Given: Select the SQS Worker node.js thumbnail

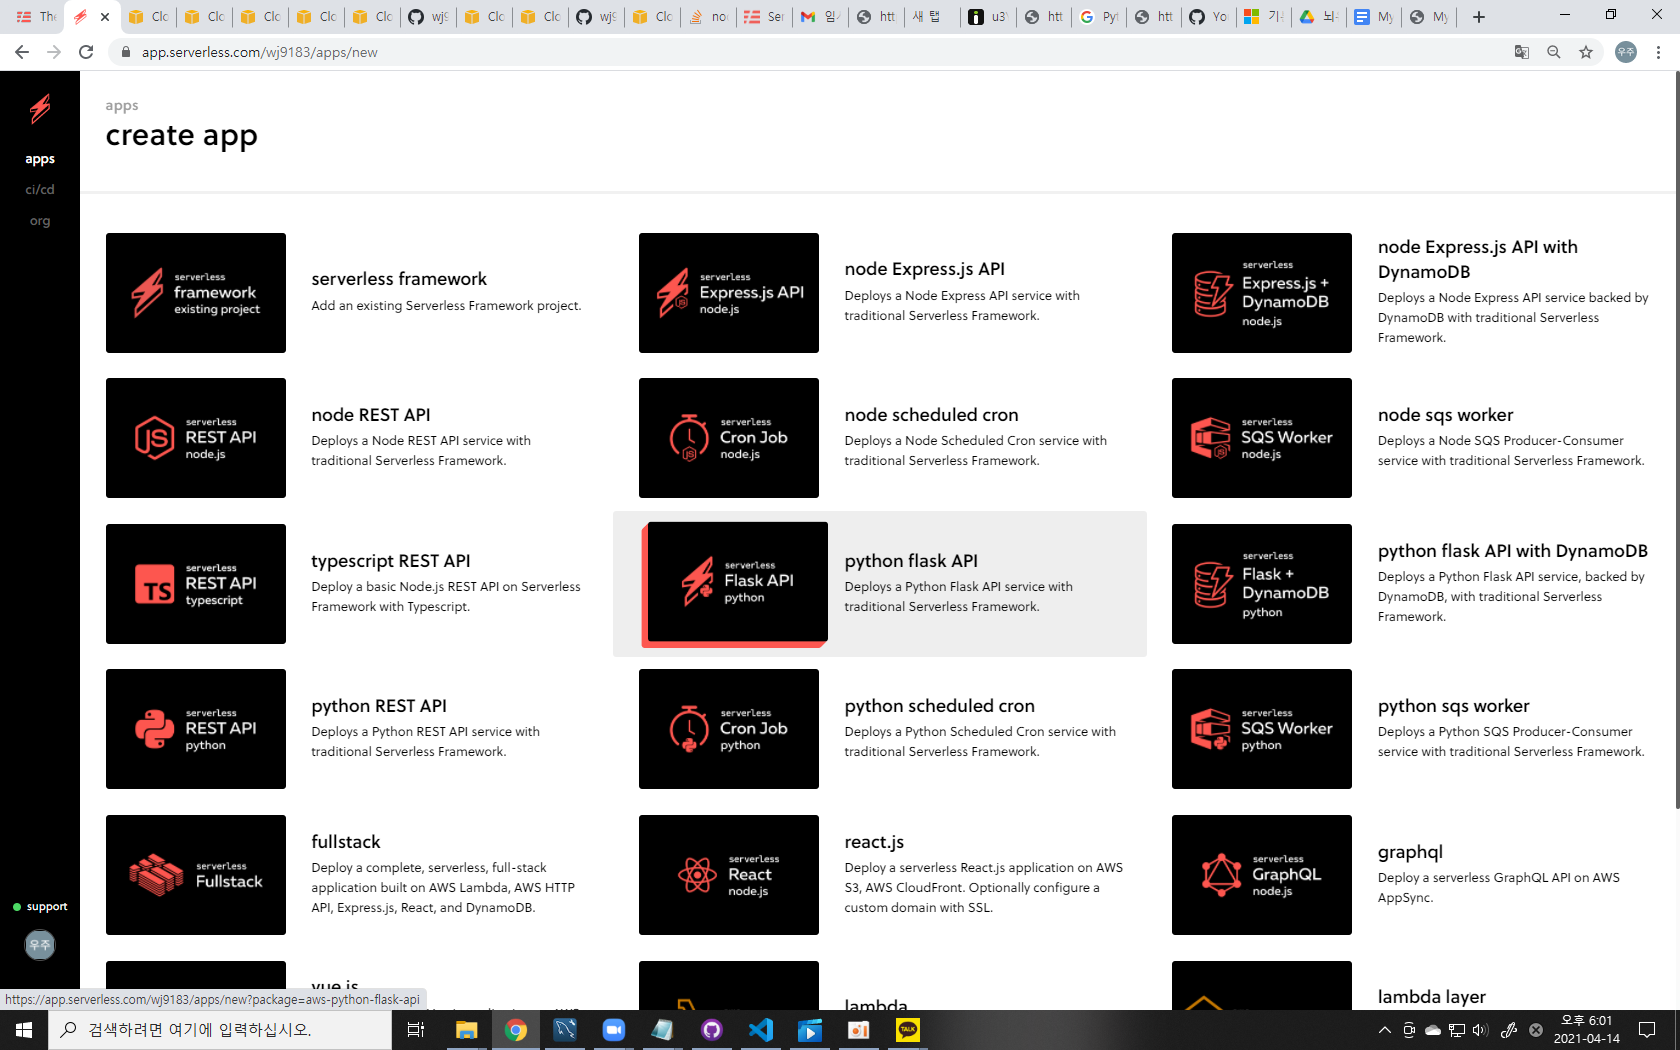Looking at the screenshot, I should (1262, 438).
